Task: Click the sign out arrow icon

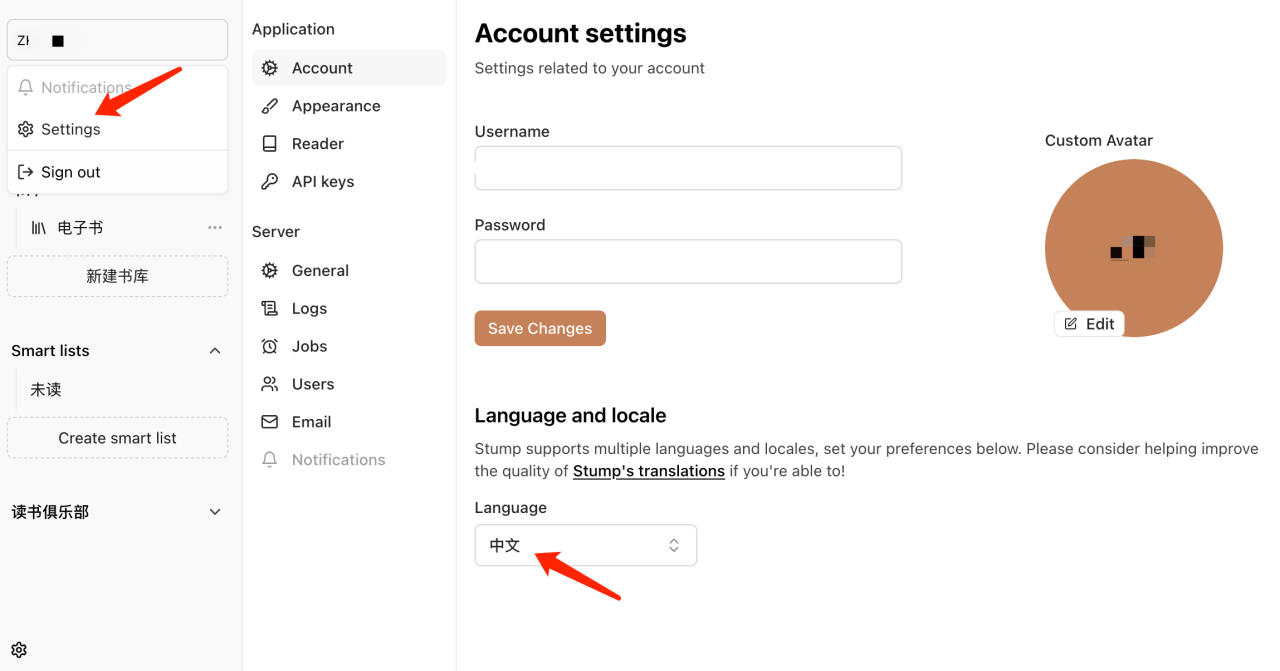Action: 26,172
